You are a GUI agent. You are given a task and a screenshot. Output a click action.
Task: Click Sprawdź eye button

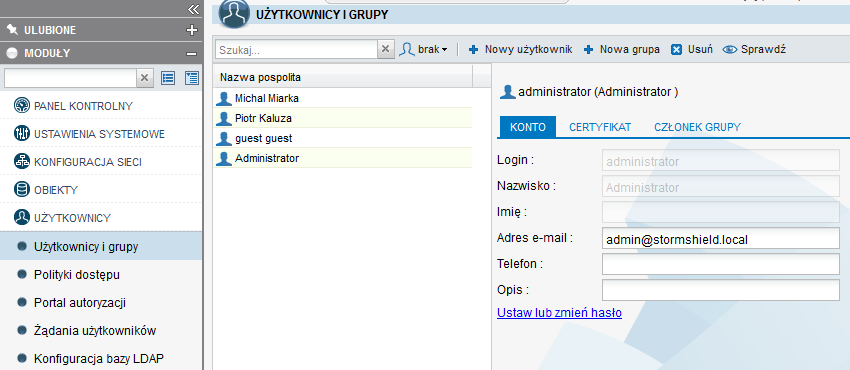tap(754, 49)
